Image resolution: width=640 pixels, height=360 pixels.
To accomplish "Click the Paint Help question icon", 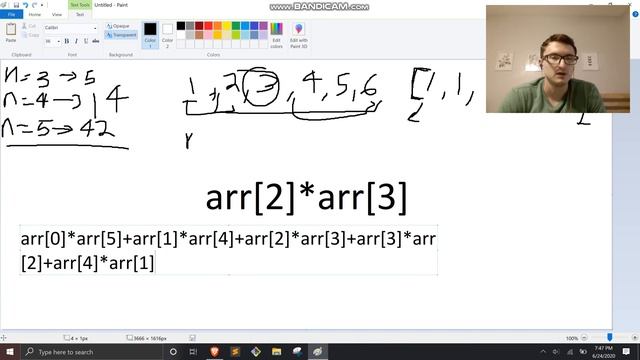I will (635, 14).
